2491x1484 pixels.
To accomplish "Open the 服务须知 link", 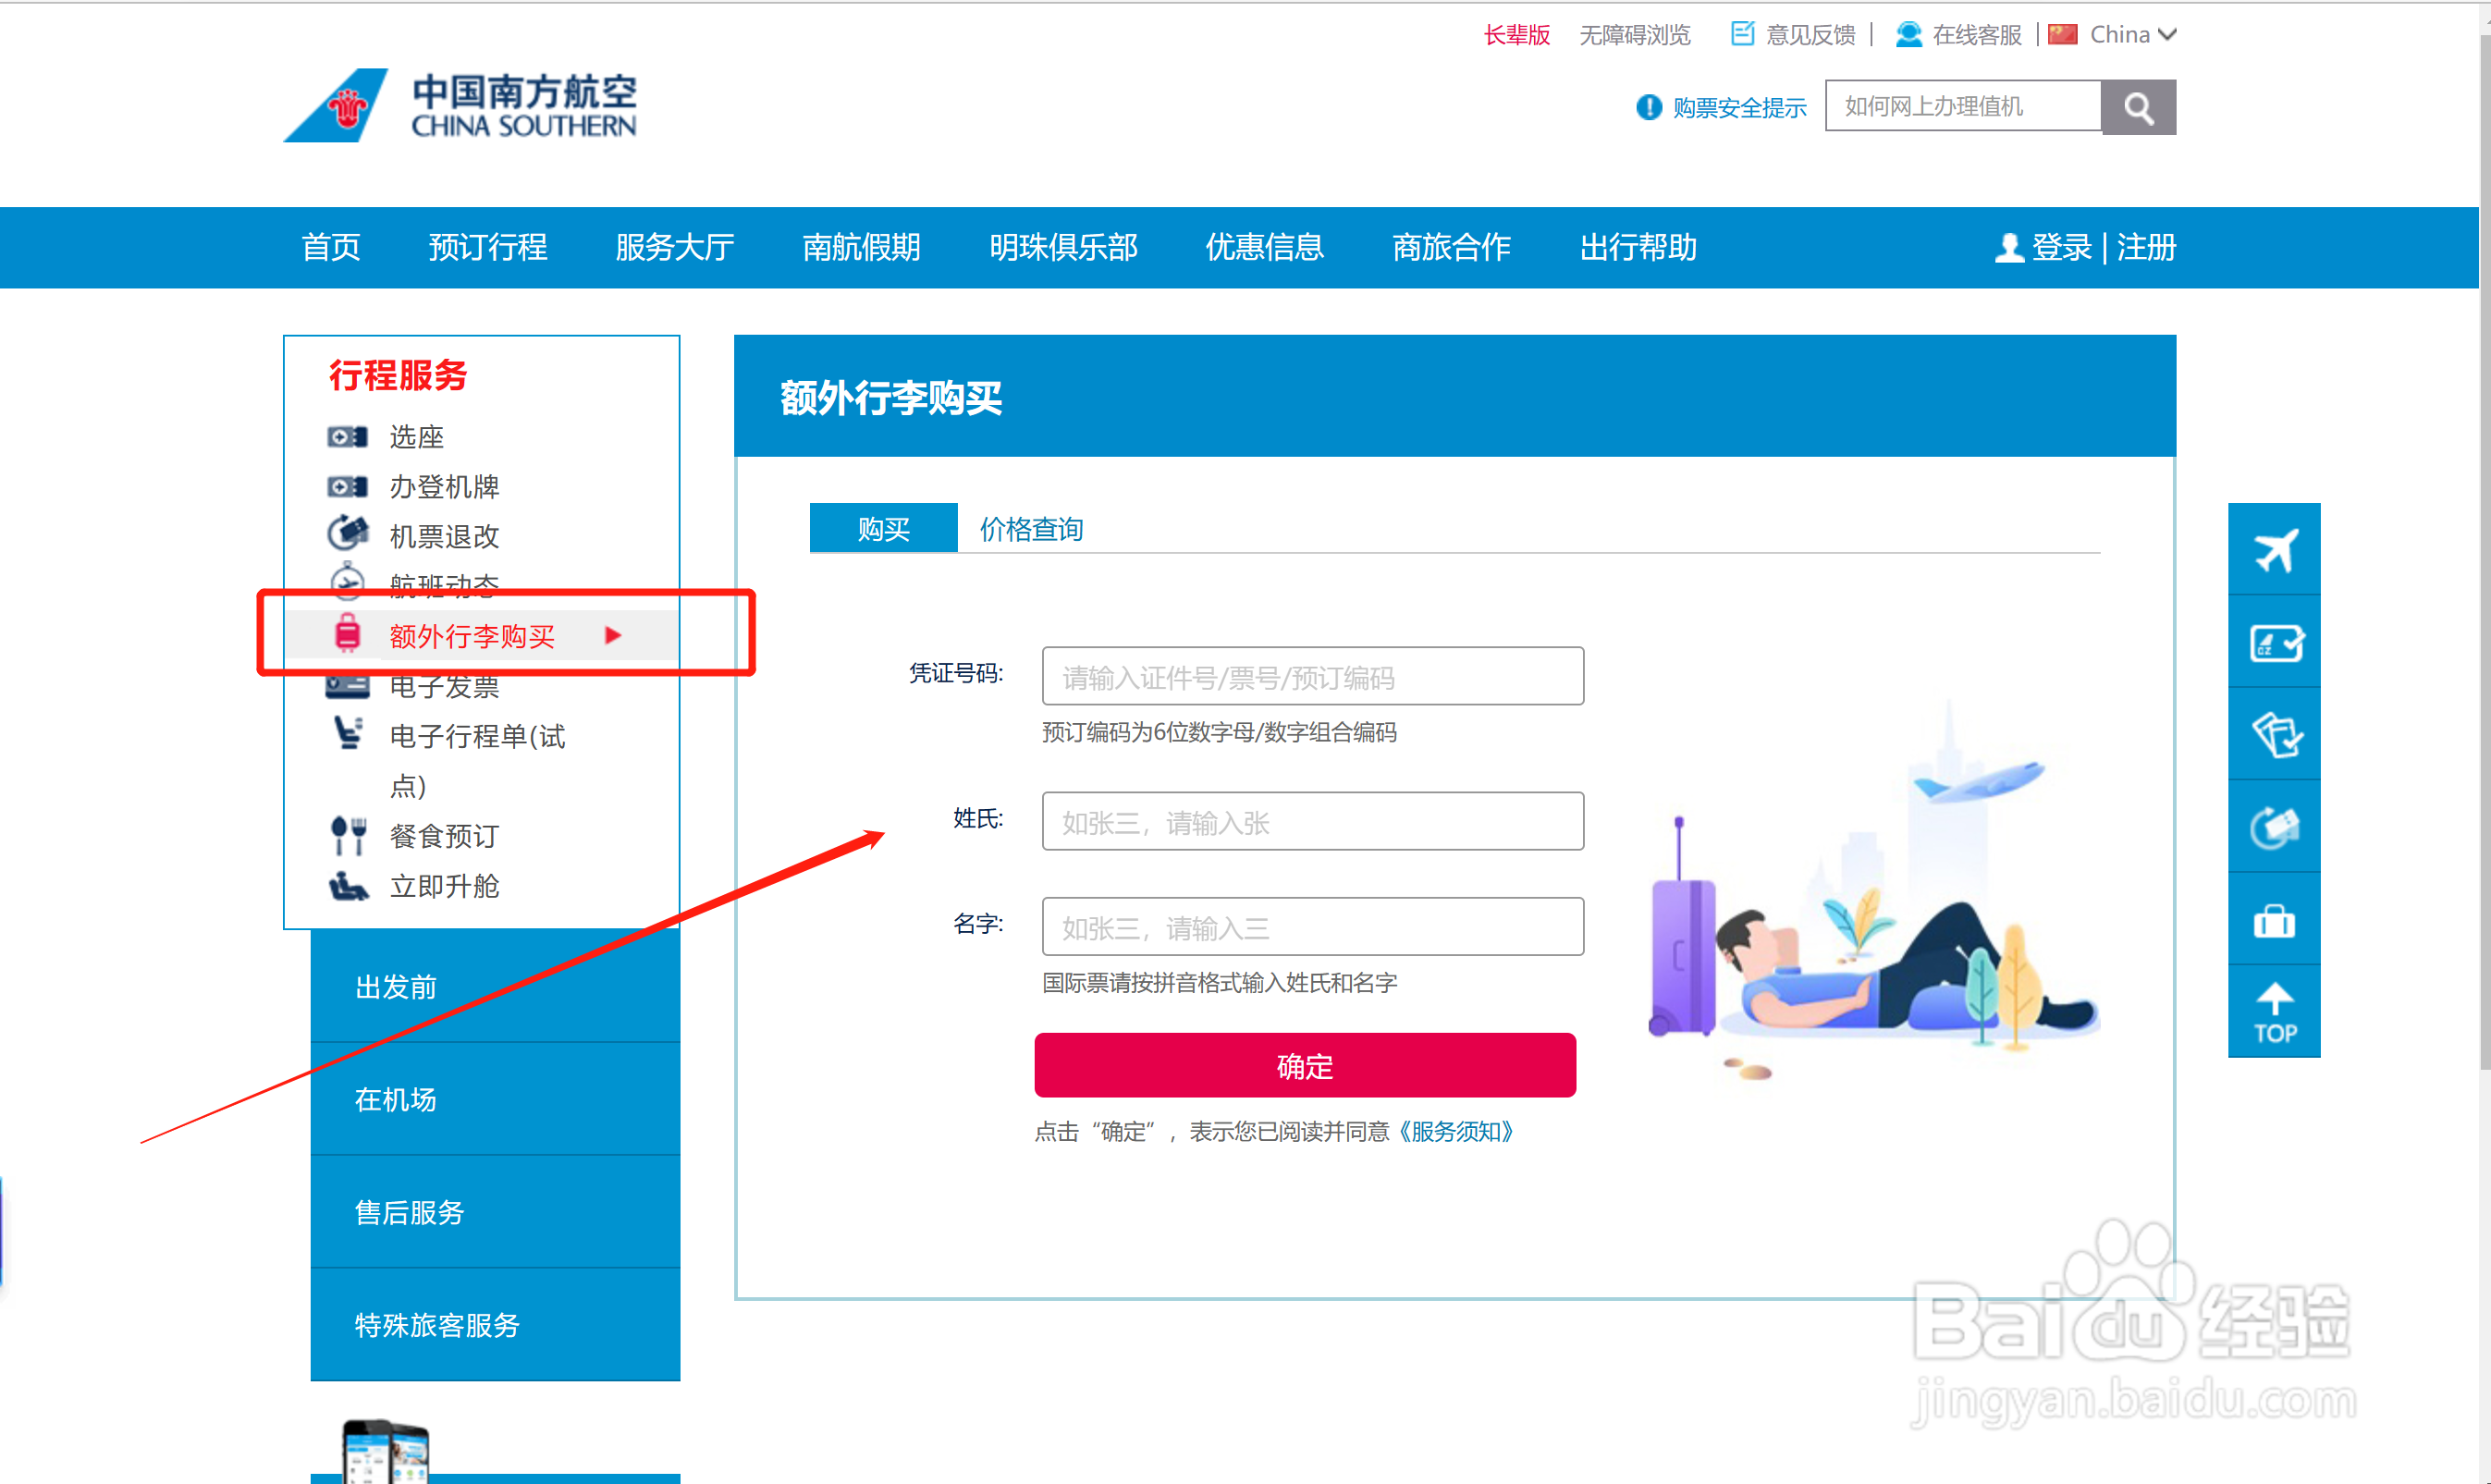I will (x=1456, y=1131).
